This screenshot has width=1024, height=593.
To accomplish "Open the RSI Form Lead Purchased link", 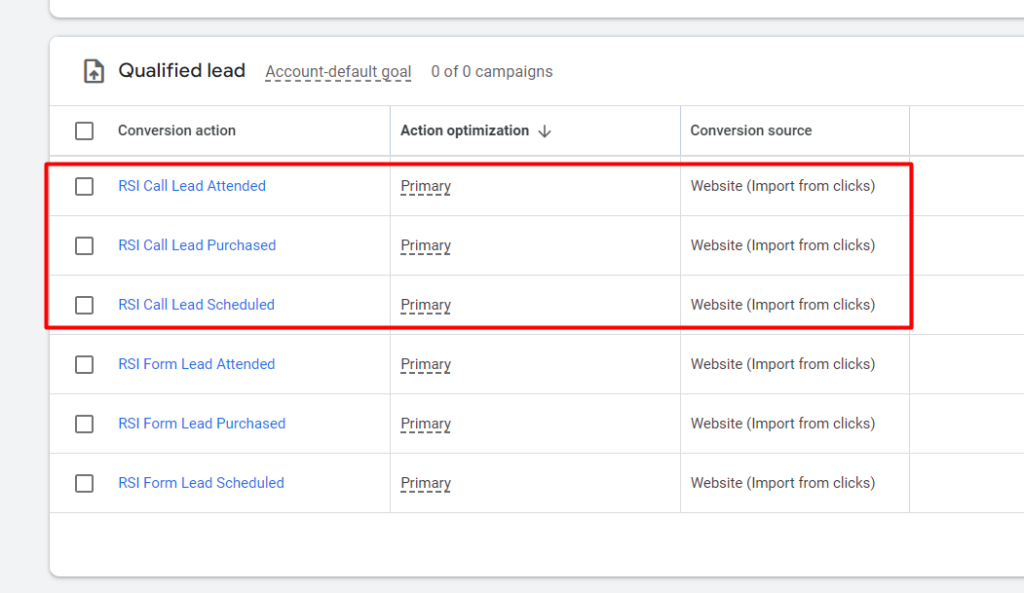I will pyautogui.click(x=202, y=423).
